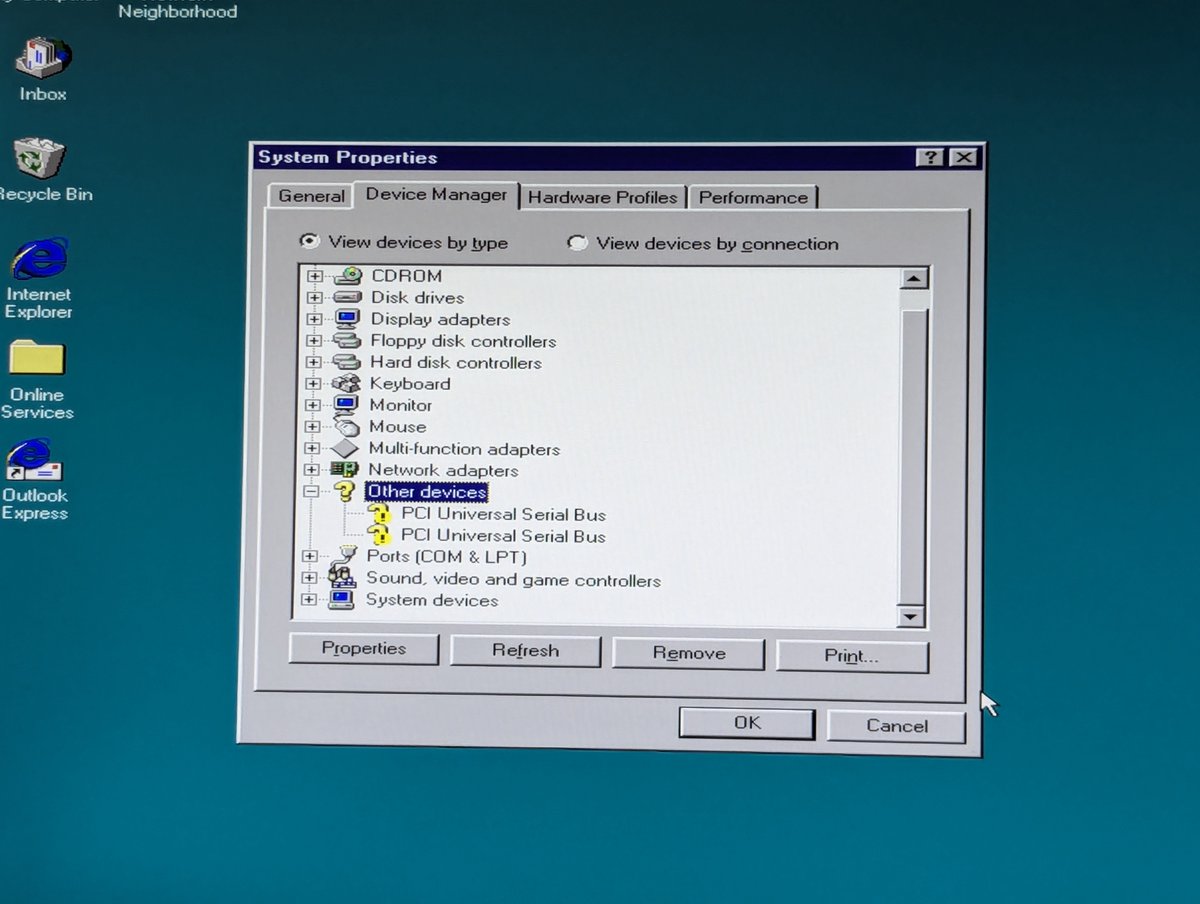Expand the Ports (COM & LPT) node
Image resolution: width=1200 pixels, height=904 pixels.
point(310,557)
